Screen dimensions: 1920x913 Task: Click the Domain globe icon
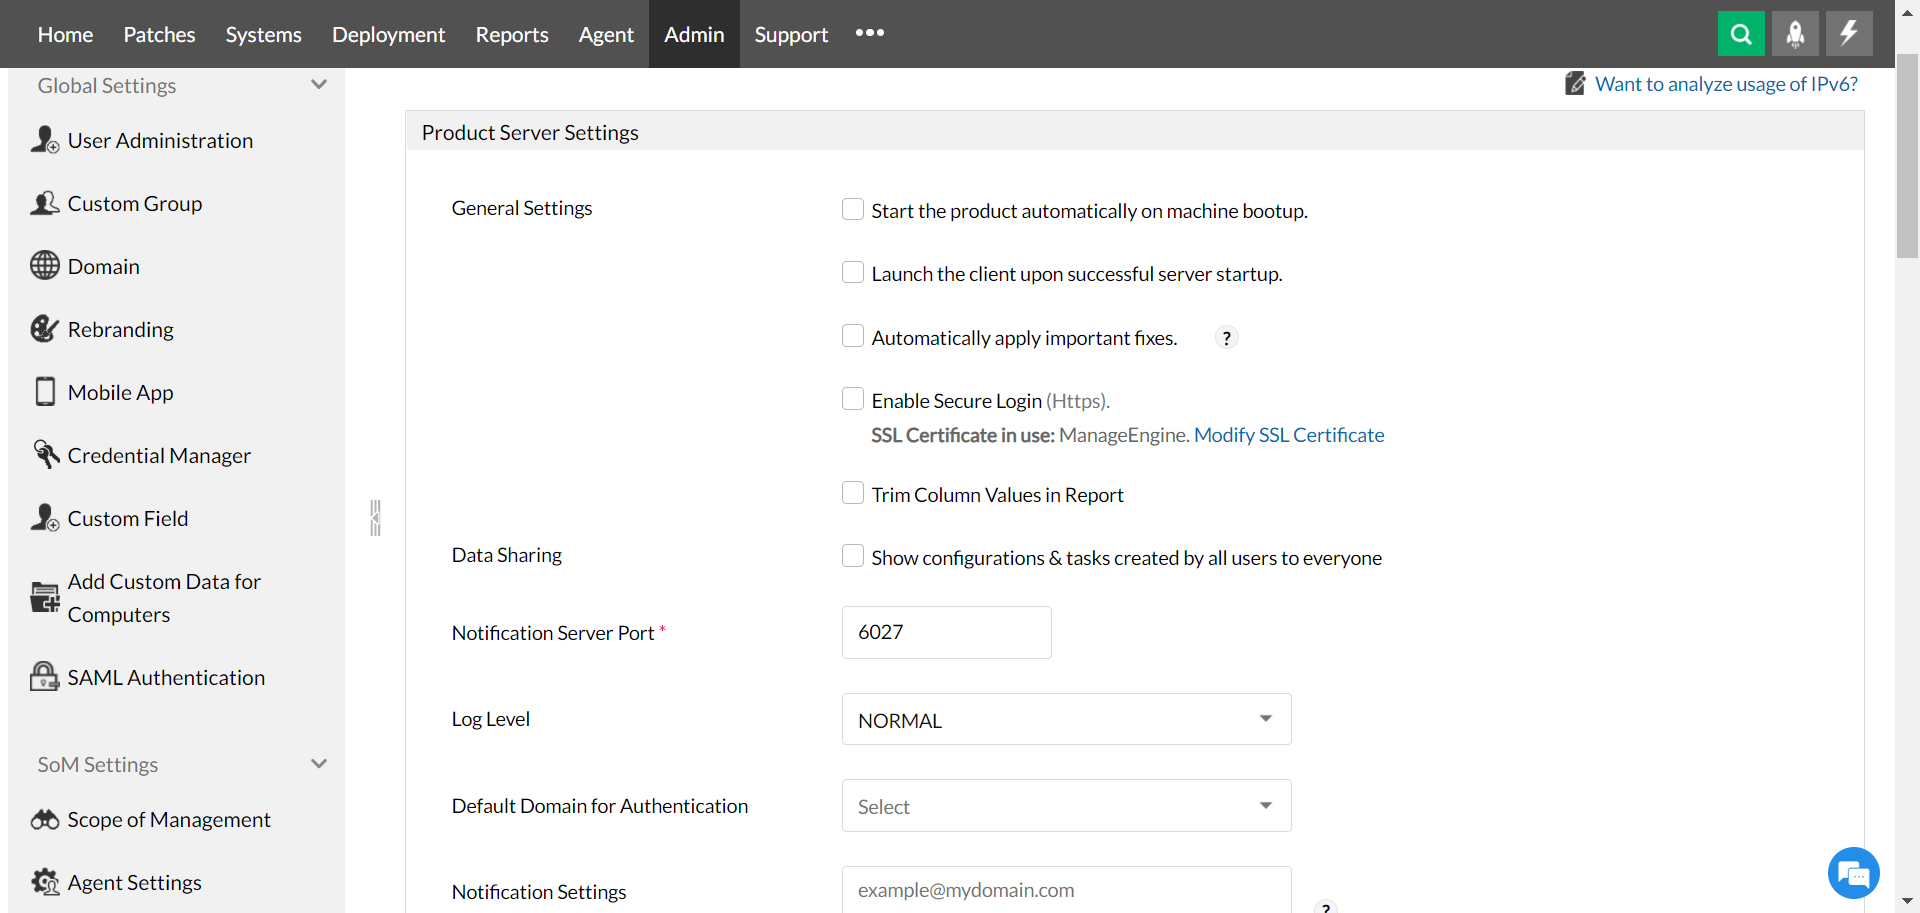[44, 266]
